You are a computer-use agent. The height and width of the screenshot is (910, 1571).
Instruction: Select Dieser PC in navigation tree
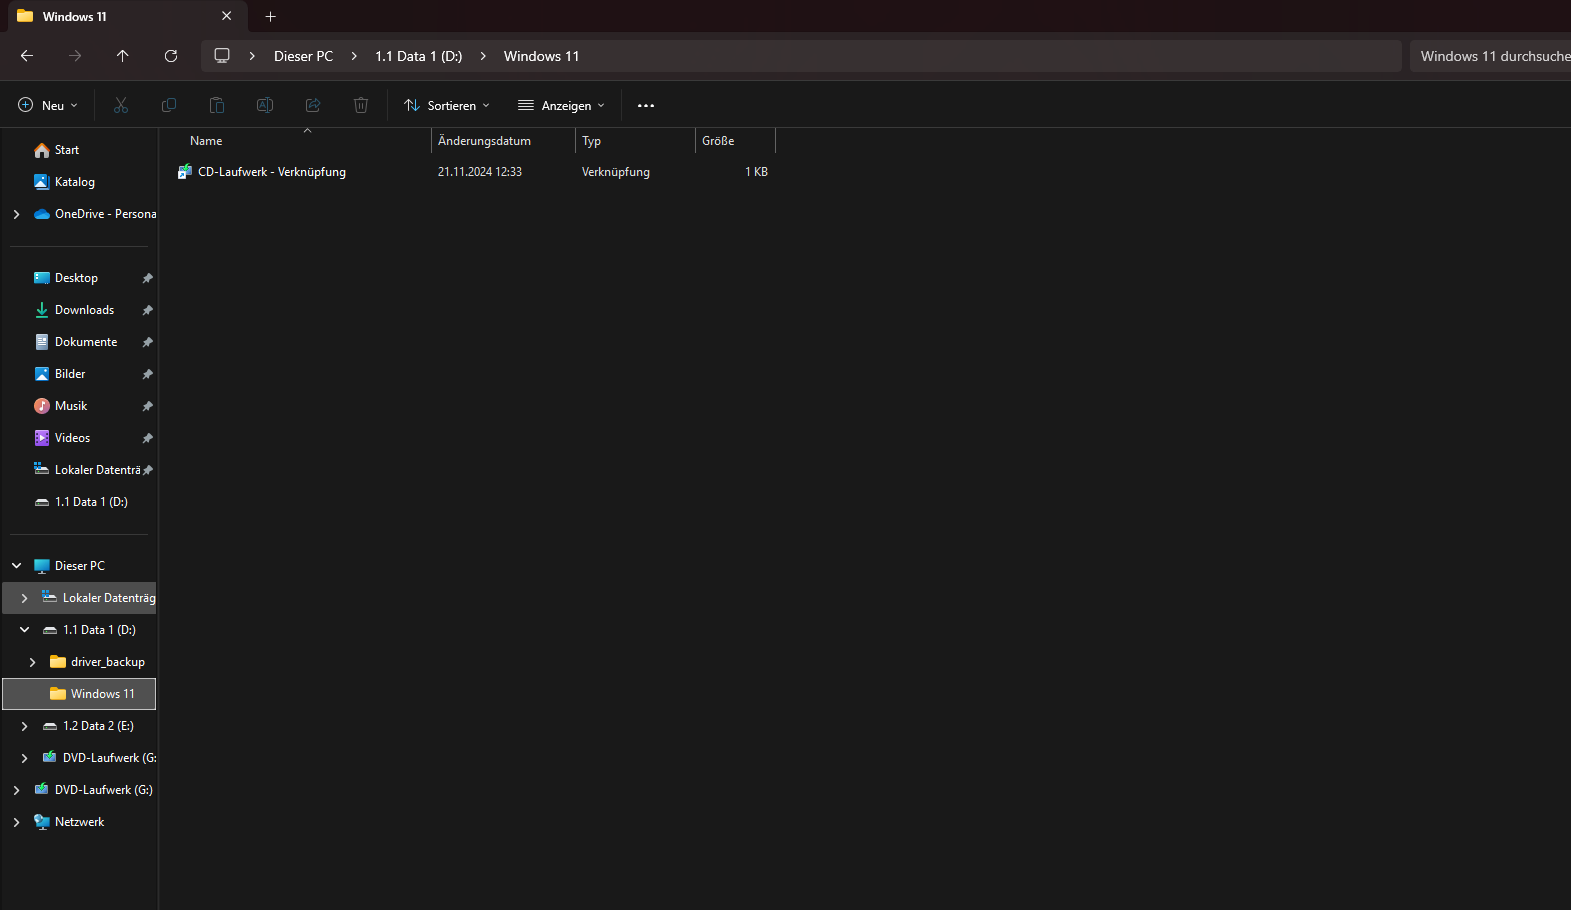coord(80,566)
